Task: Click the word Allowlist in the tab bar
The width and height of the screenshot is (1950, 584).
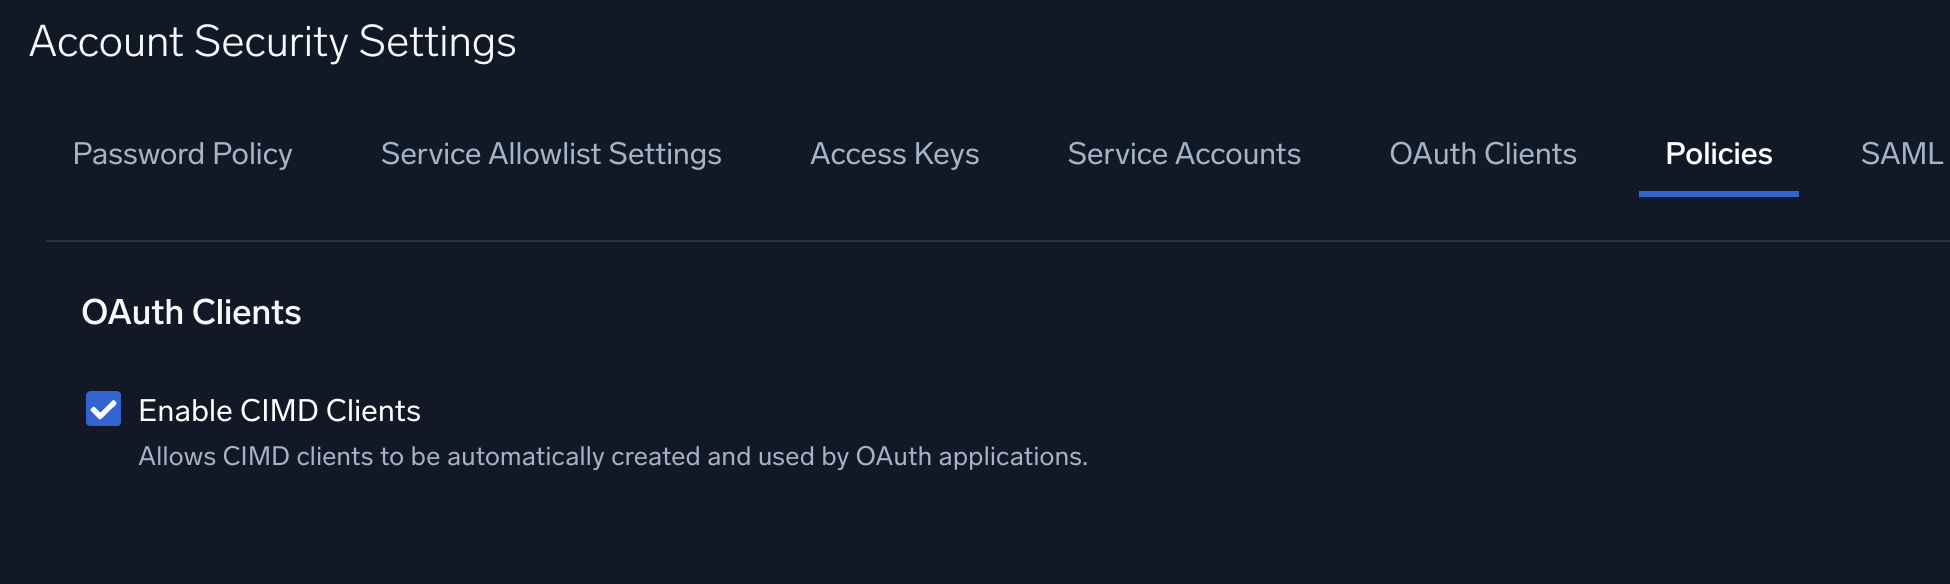Action: 545,154
